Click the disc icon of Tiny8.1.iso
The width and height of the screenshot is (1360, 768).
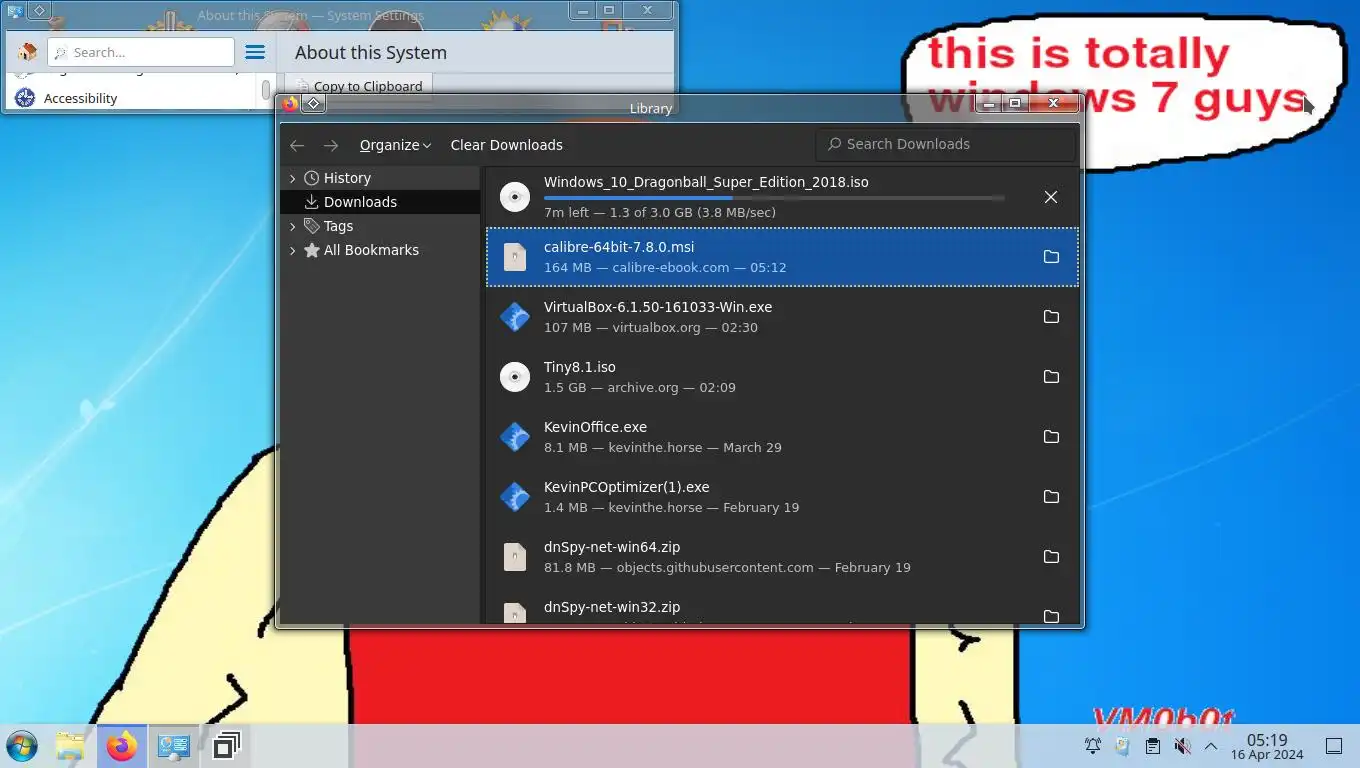514,377
